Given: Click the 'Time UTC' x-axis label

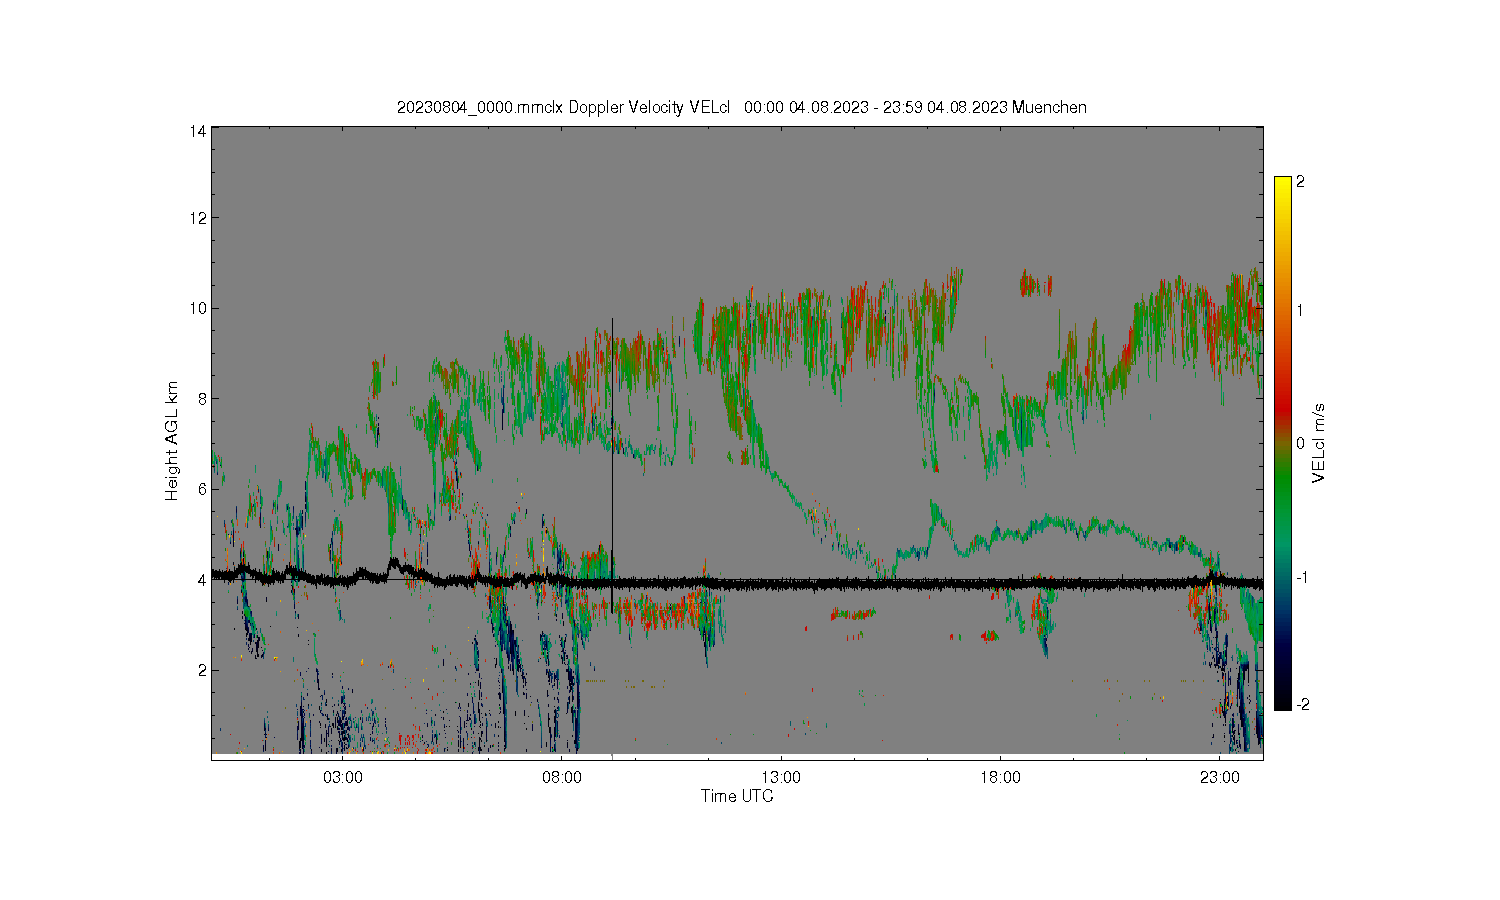Looking at the screenshot, I should click(x=737, y=796).
